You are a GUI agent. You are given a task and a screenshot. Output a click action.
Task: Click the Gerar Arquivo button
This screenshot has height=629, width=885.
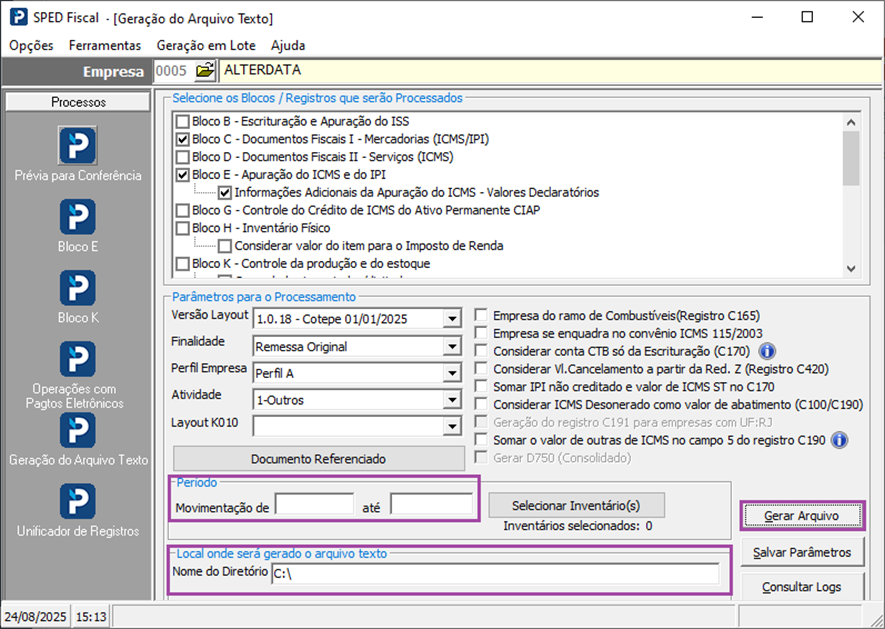coord(802,516)
